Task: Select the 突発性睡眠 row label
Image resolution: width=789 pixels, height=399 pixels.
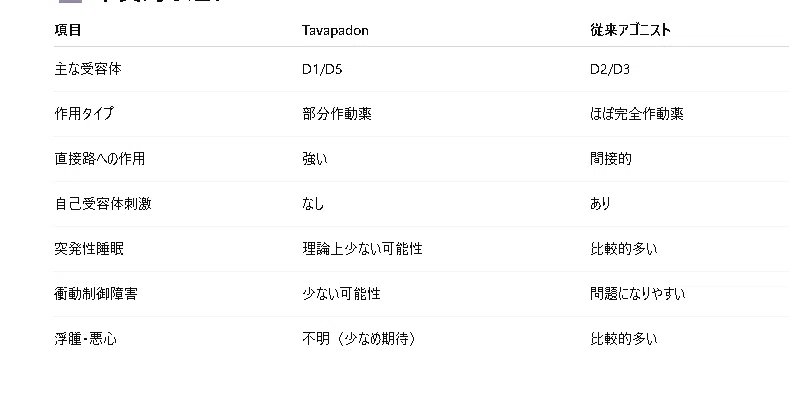Action: 89,249
